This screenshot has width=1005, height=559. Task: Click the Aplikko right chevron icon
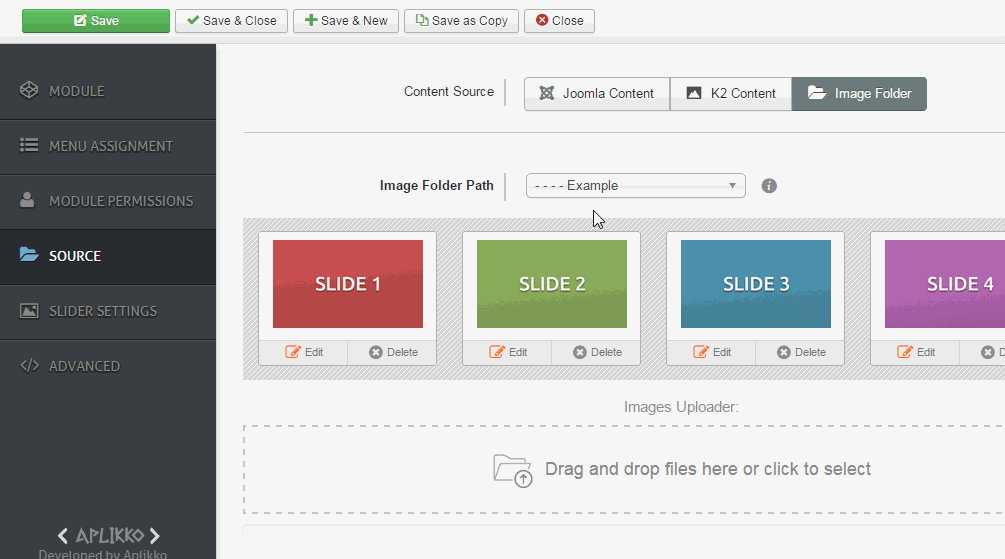(x=155, y=536)
